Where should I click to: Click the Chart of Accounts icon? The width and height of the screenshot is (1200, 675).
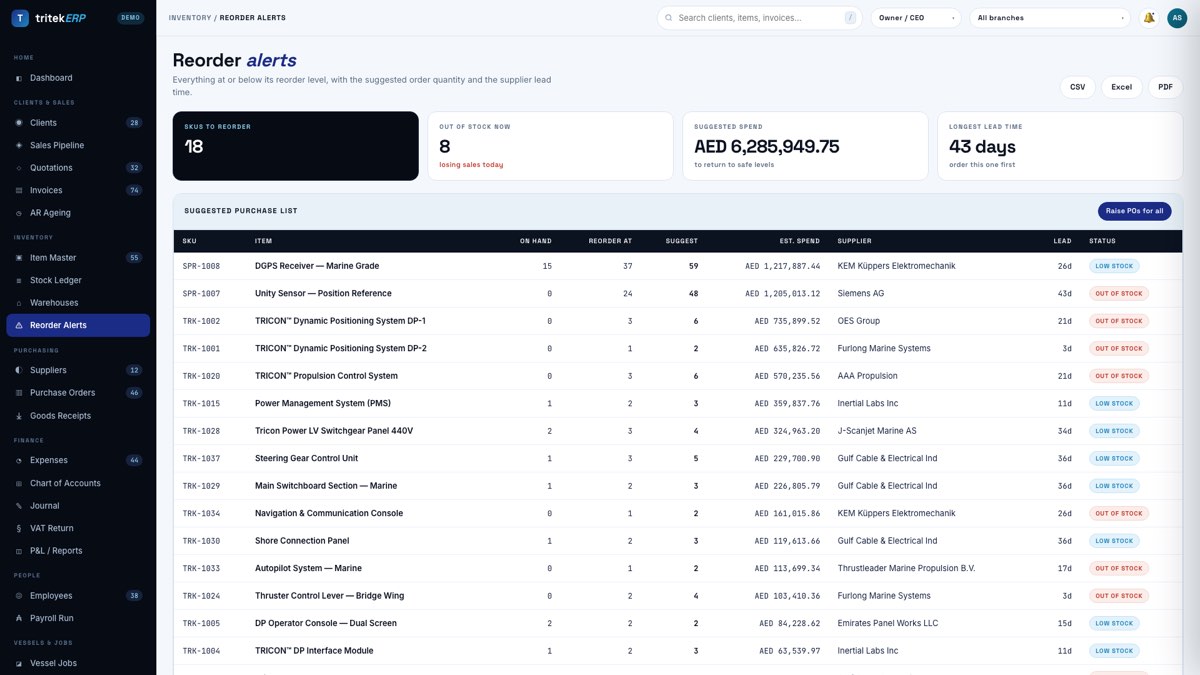[x=19, y=483]
